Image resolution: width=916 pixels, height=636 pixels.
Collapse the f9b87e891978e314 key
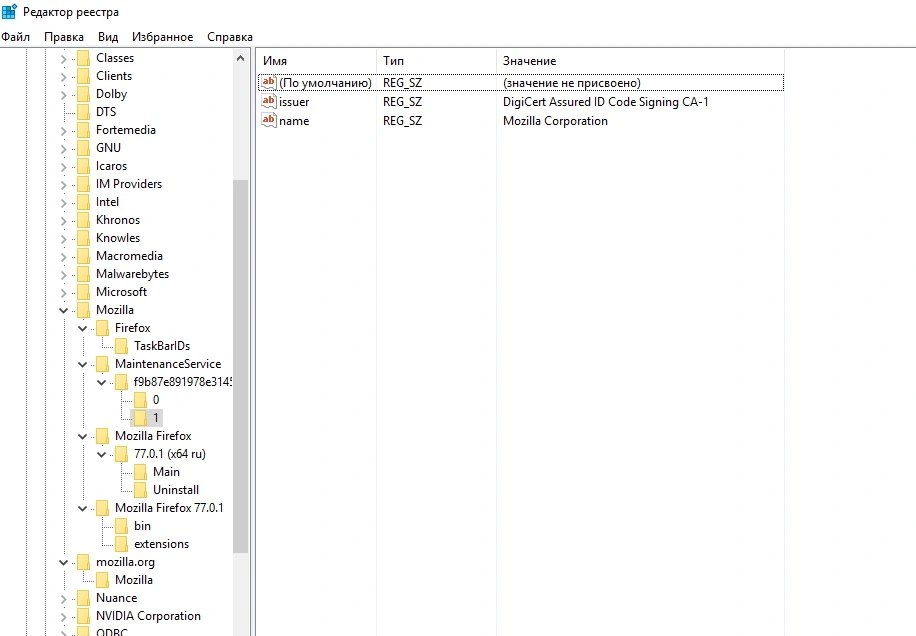101,383
